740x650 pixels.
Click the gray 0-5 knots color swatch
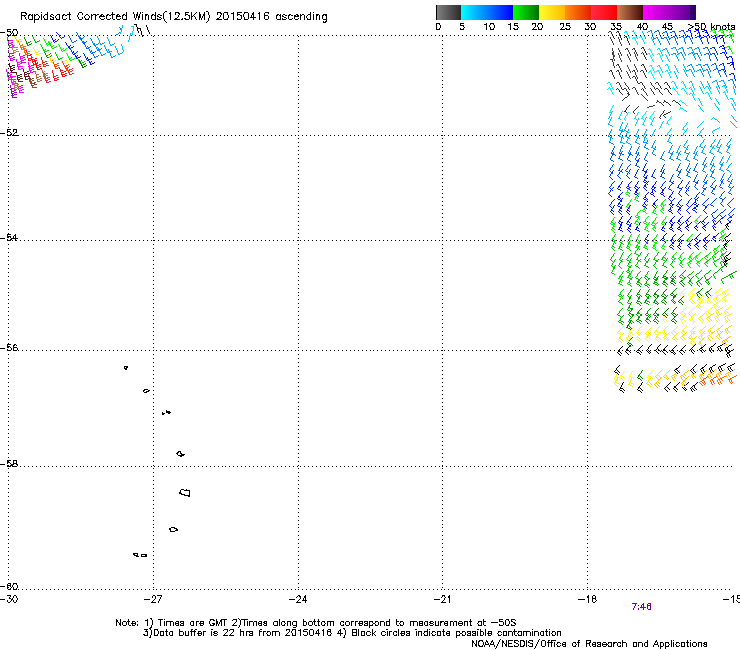[x=448, y=12]
